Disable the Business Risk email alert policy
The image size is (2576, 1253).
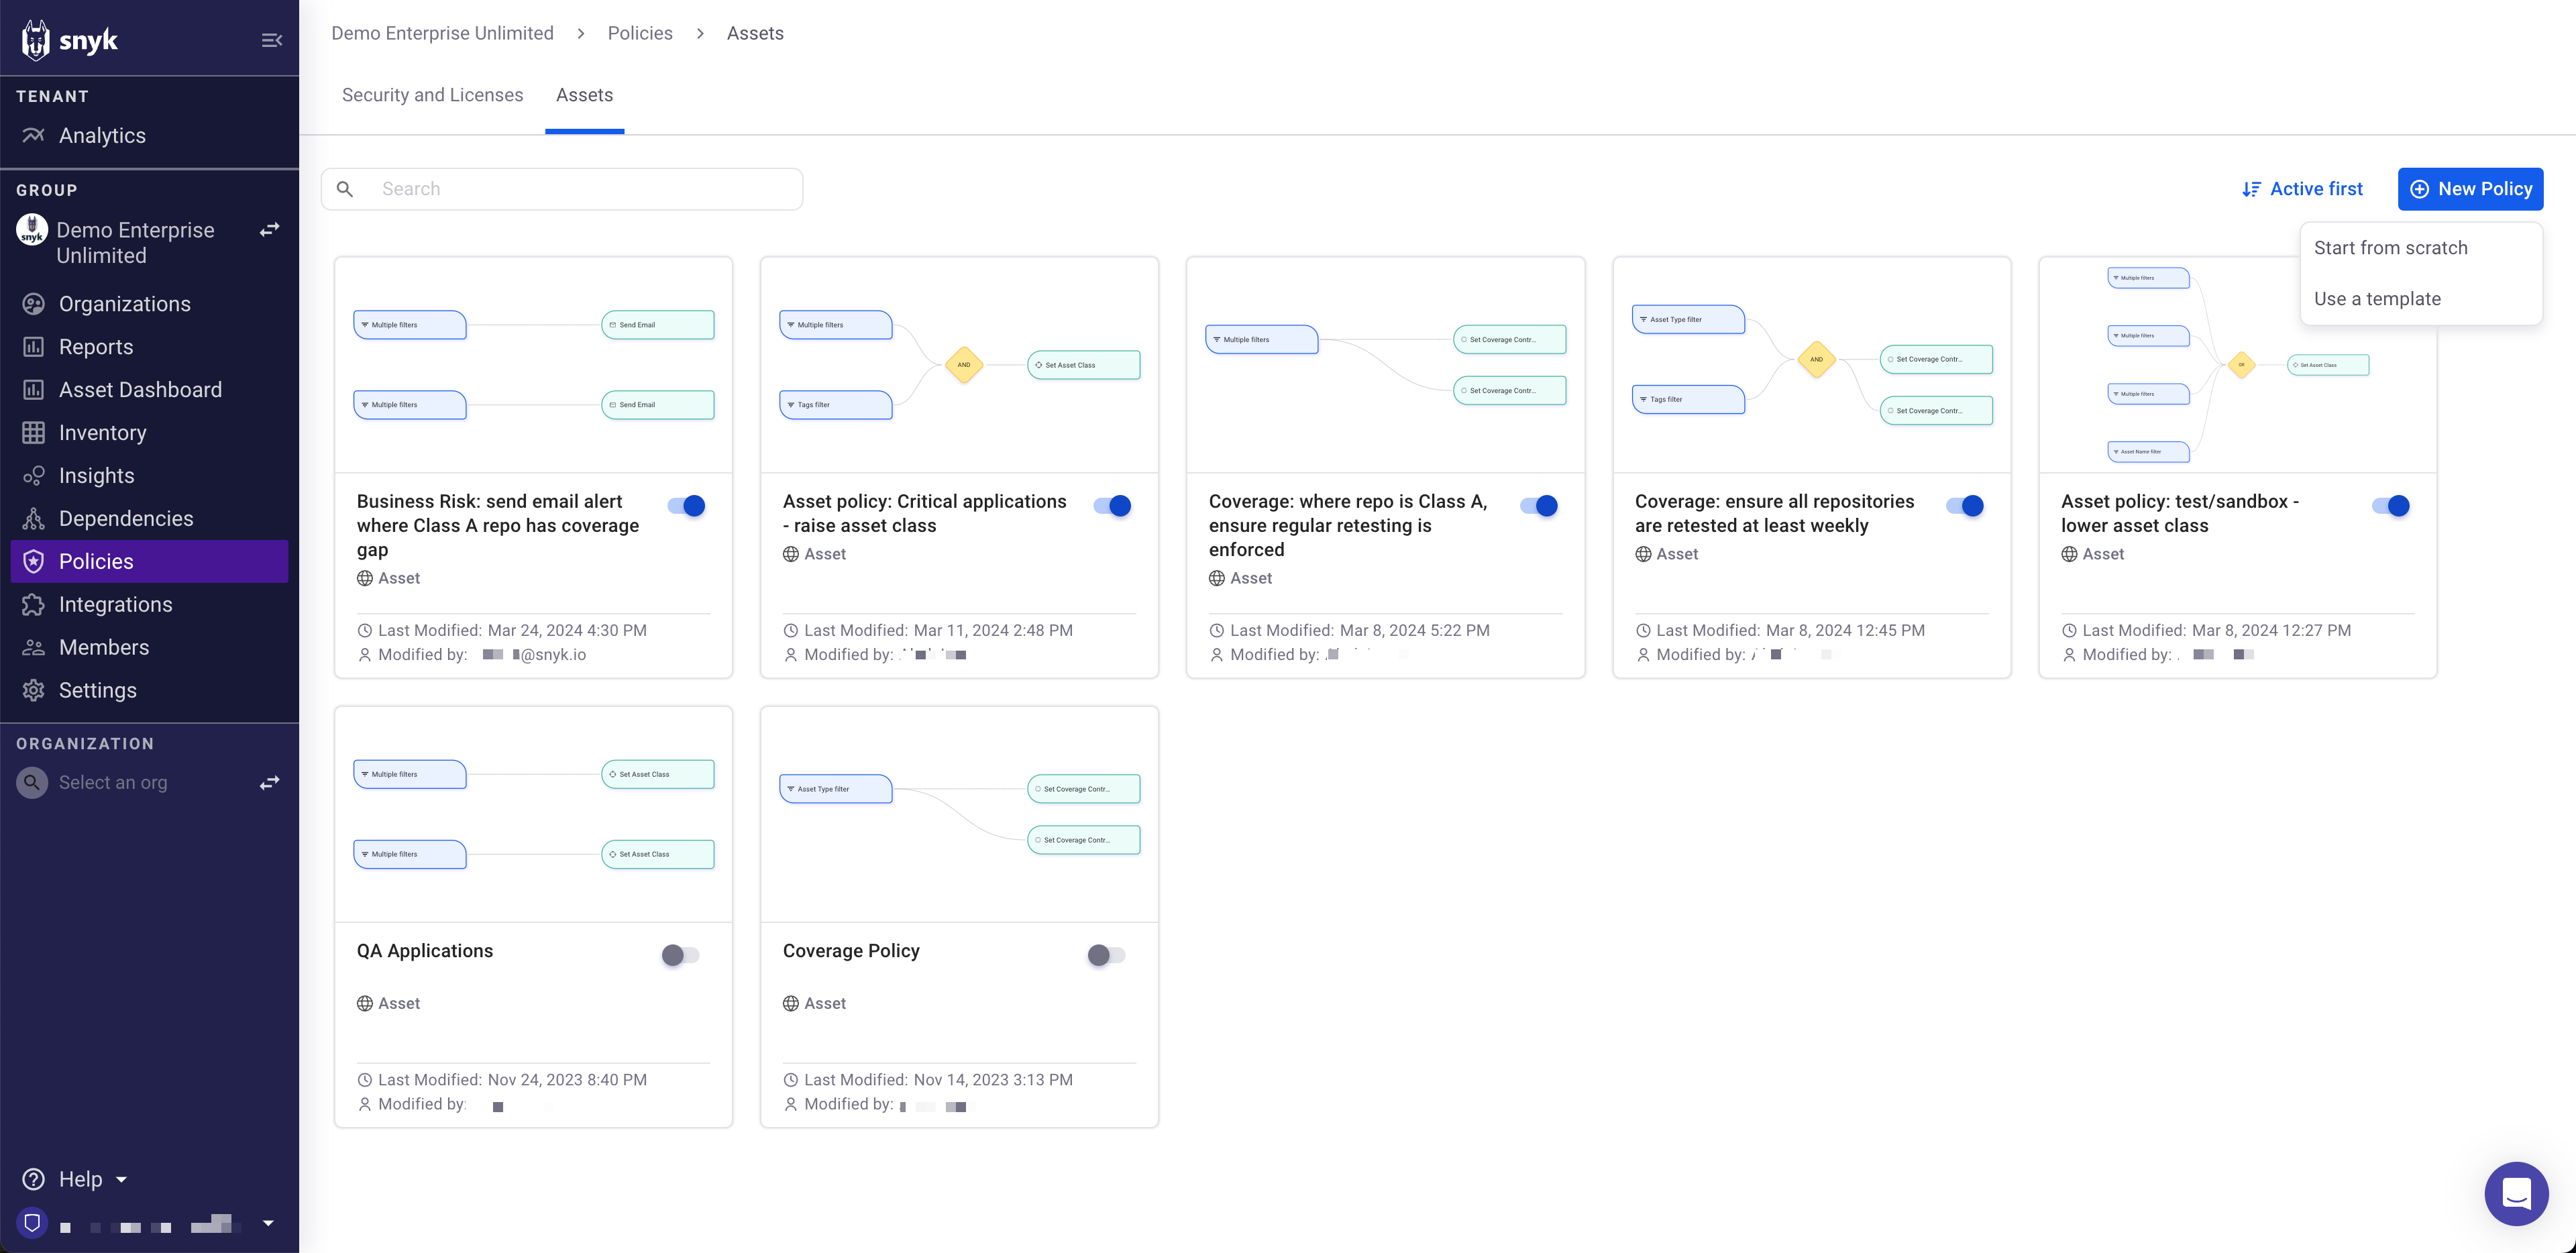685,506
